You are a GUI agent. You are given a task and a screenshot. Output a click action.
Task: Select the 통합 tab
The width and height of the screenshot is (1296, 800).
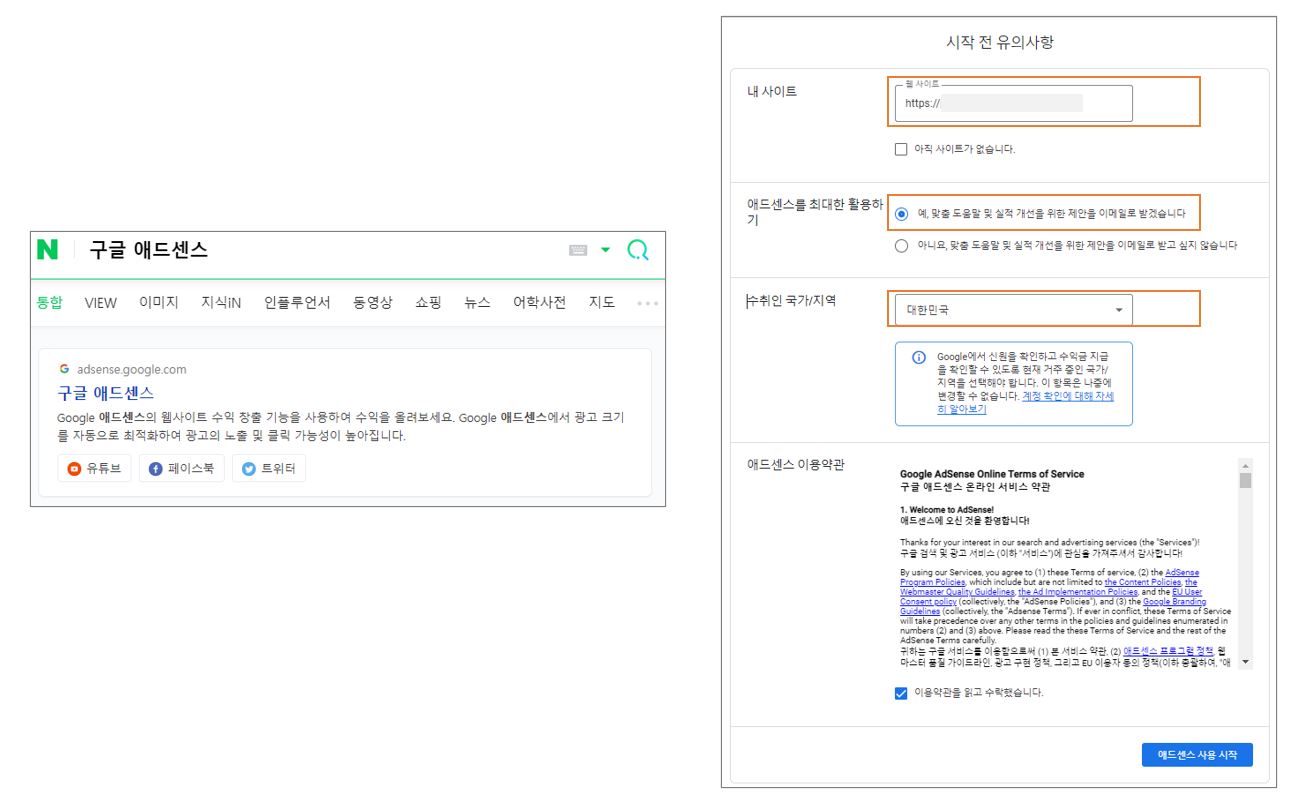pos(49,302)
